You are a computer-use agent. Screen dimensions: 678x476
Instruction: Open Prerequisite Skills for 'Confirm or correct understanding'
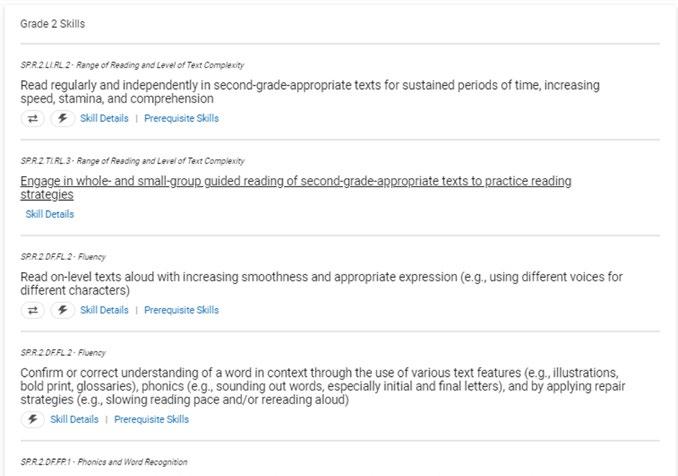point(151,419)
